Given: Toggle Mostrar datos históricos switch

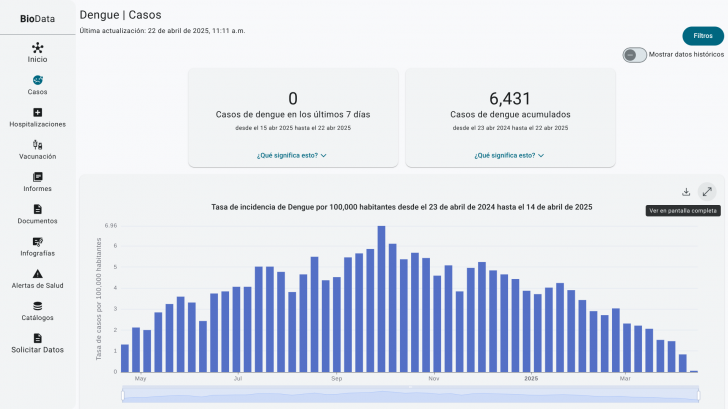Looking at the screenshot, I should tap(633, 55).
